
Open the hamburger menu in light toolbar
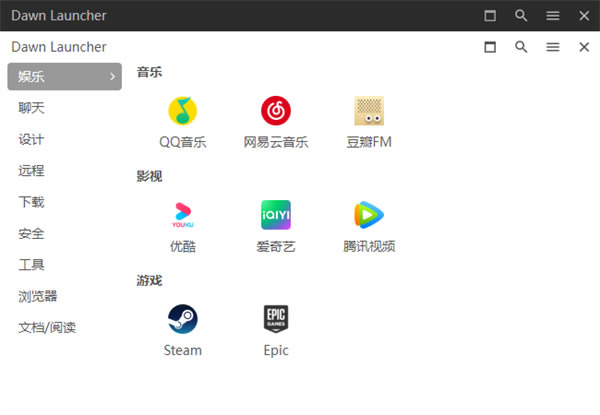553,47
